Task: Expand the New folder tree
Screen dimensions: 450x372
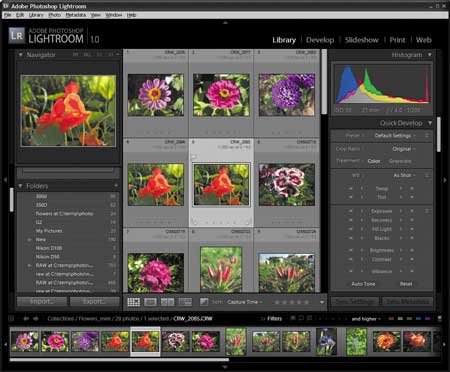Action: (x=29, y=240)
